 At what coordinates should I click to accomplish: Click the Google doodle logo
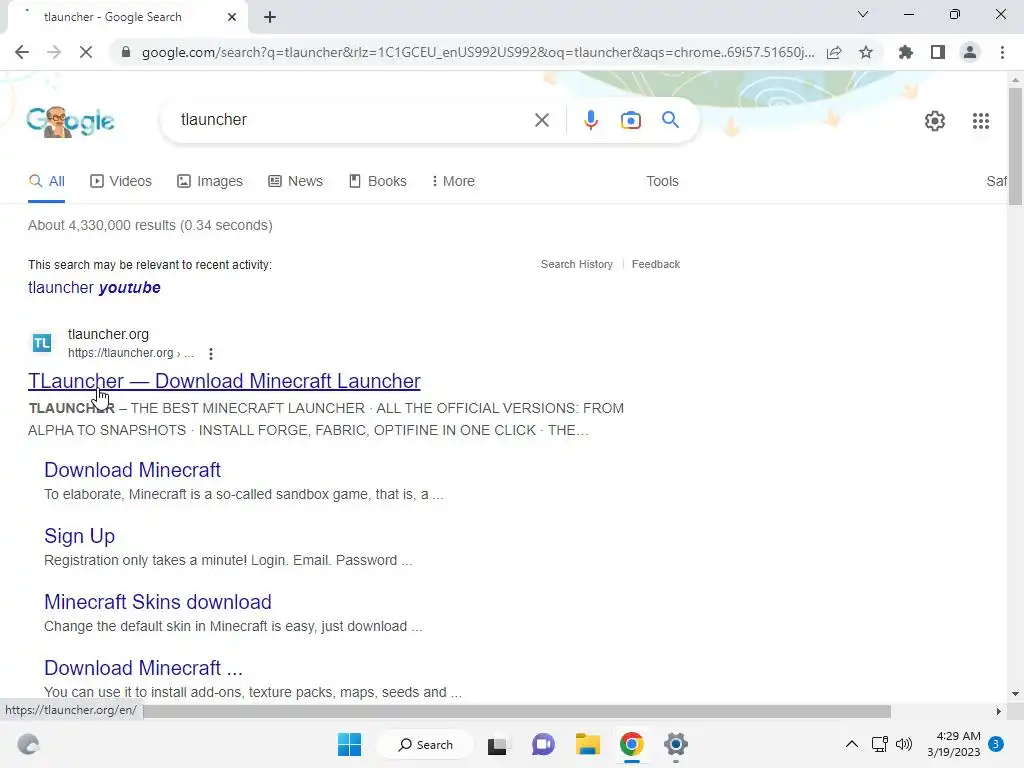(x=71, y=121)
